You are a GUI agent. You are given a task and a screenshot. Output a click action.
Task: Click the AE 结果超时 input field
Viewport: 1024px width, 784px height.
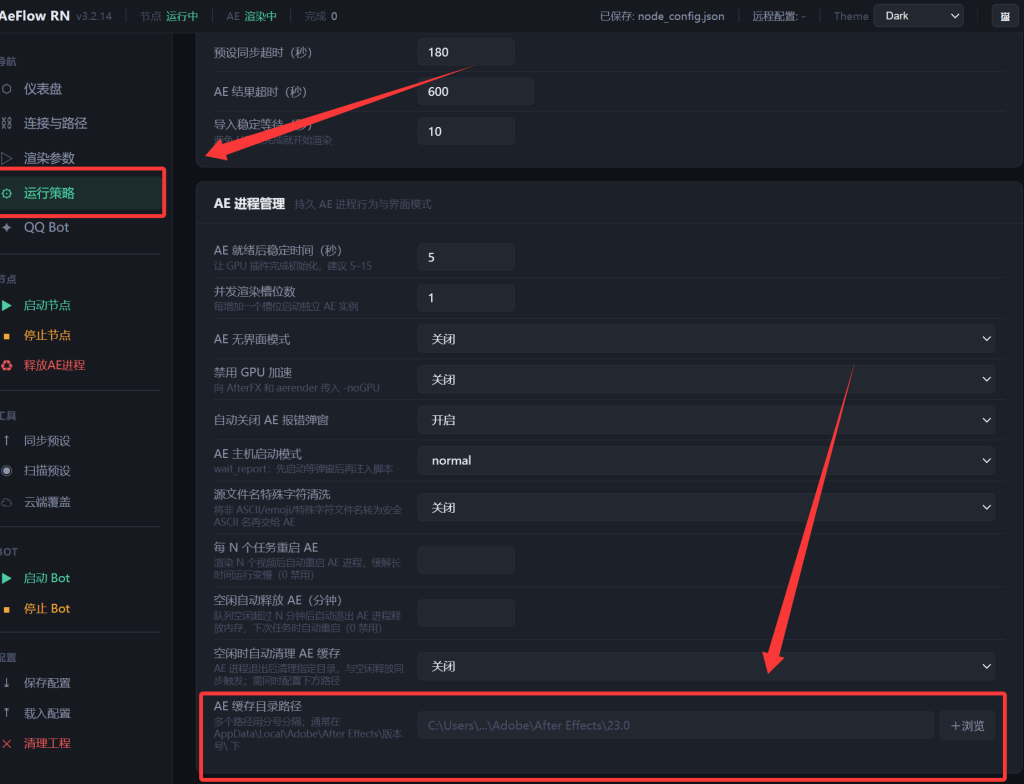point(475,92)
